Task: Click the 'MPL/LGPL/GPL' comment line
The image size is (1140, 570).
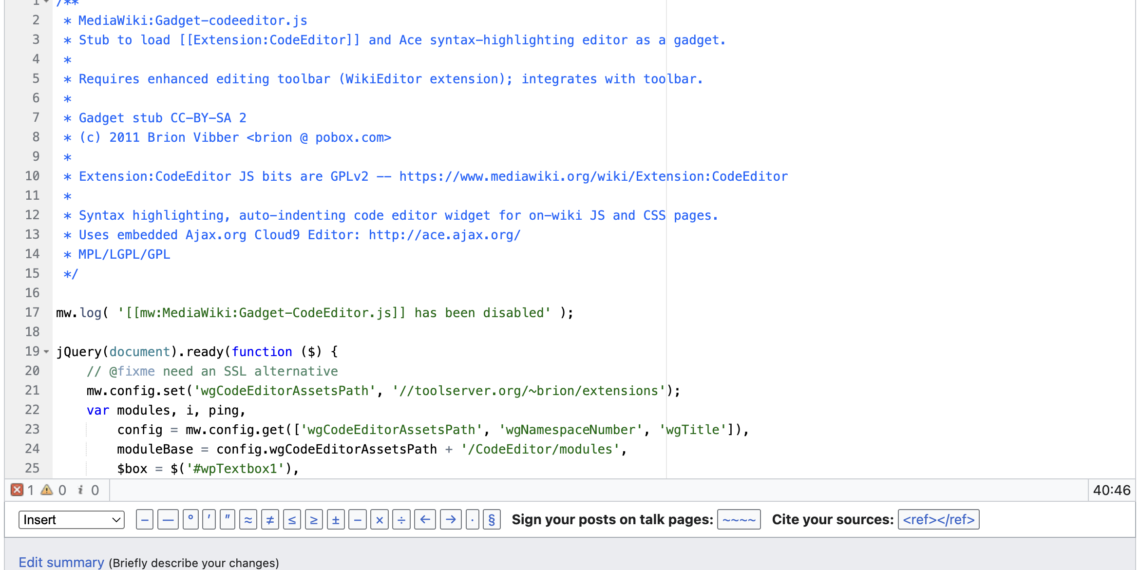Action: point(117,254)
